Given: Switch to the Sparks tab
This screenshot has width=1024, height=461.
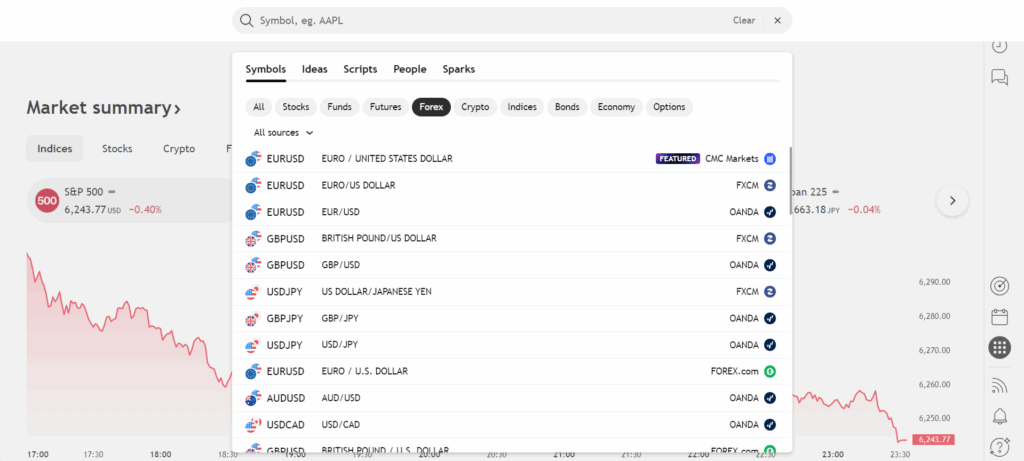Looking at the screenshot, I should [x=458, y=69].
